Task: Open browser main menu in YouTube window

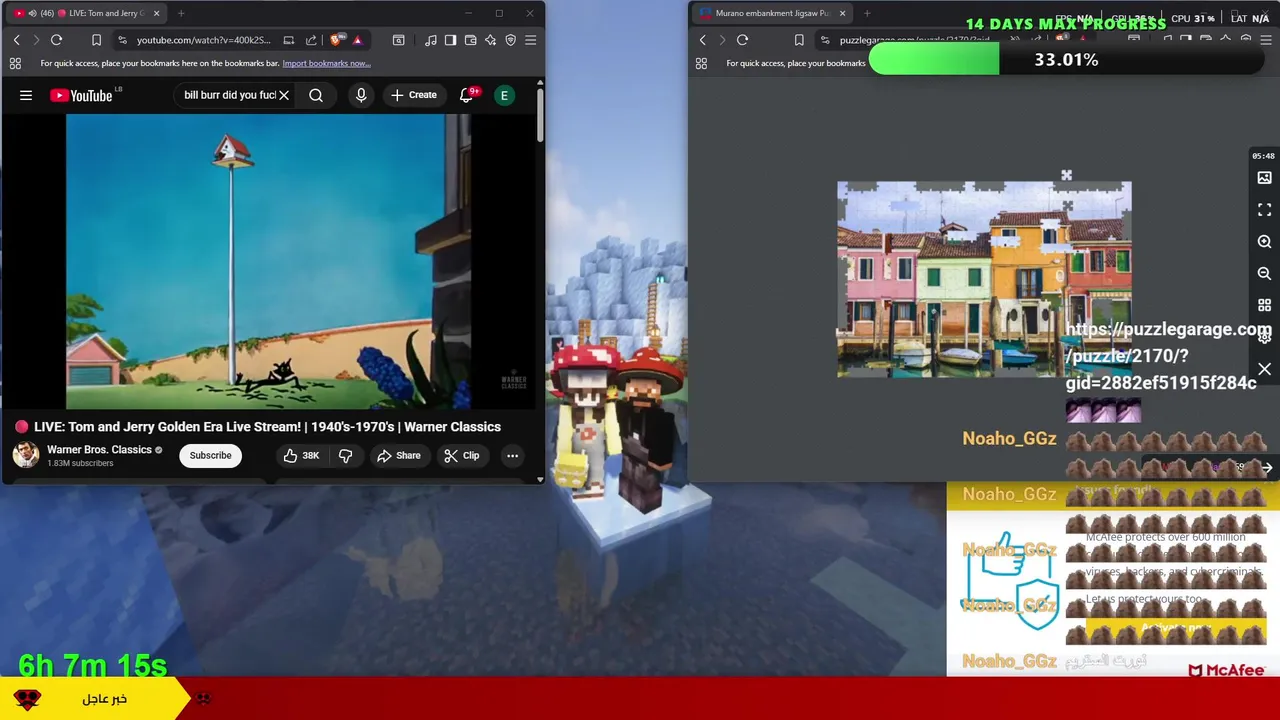Action: (530, 40)
